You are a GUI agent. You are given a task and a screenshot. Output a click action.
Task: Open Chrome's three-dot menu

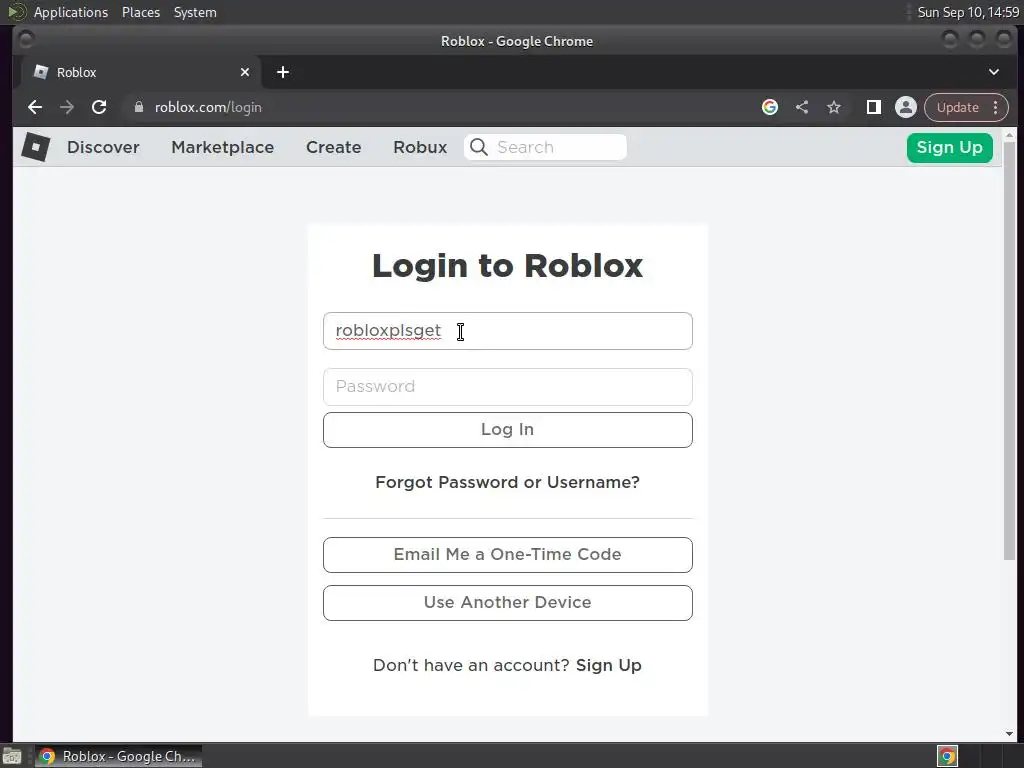pyautogui.click(x=996, y=107)
